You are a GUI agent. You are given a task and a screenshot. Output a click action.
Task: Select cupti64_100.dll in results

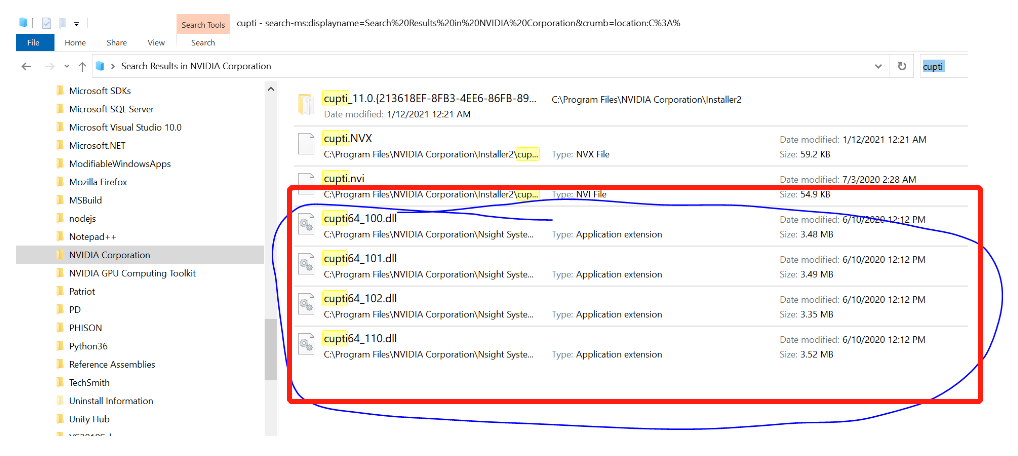[628, 226]
